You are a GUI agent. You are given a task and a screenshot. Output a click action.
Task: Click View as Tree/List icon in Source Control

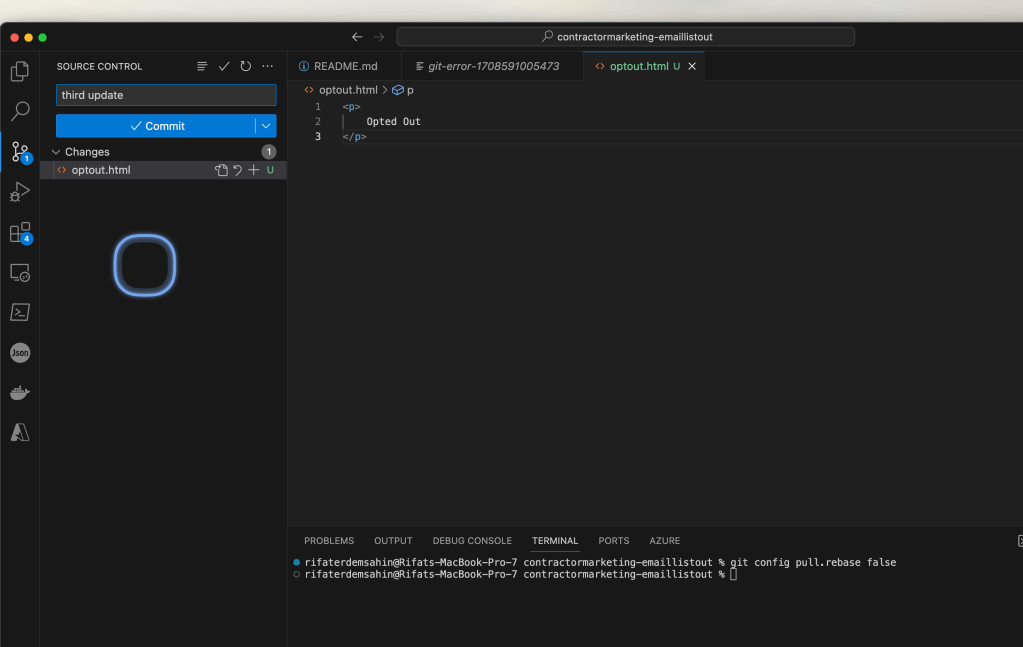pos(202,66)
